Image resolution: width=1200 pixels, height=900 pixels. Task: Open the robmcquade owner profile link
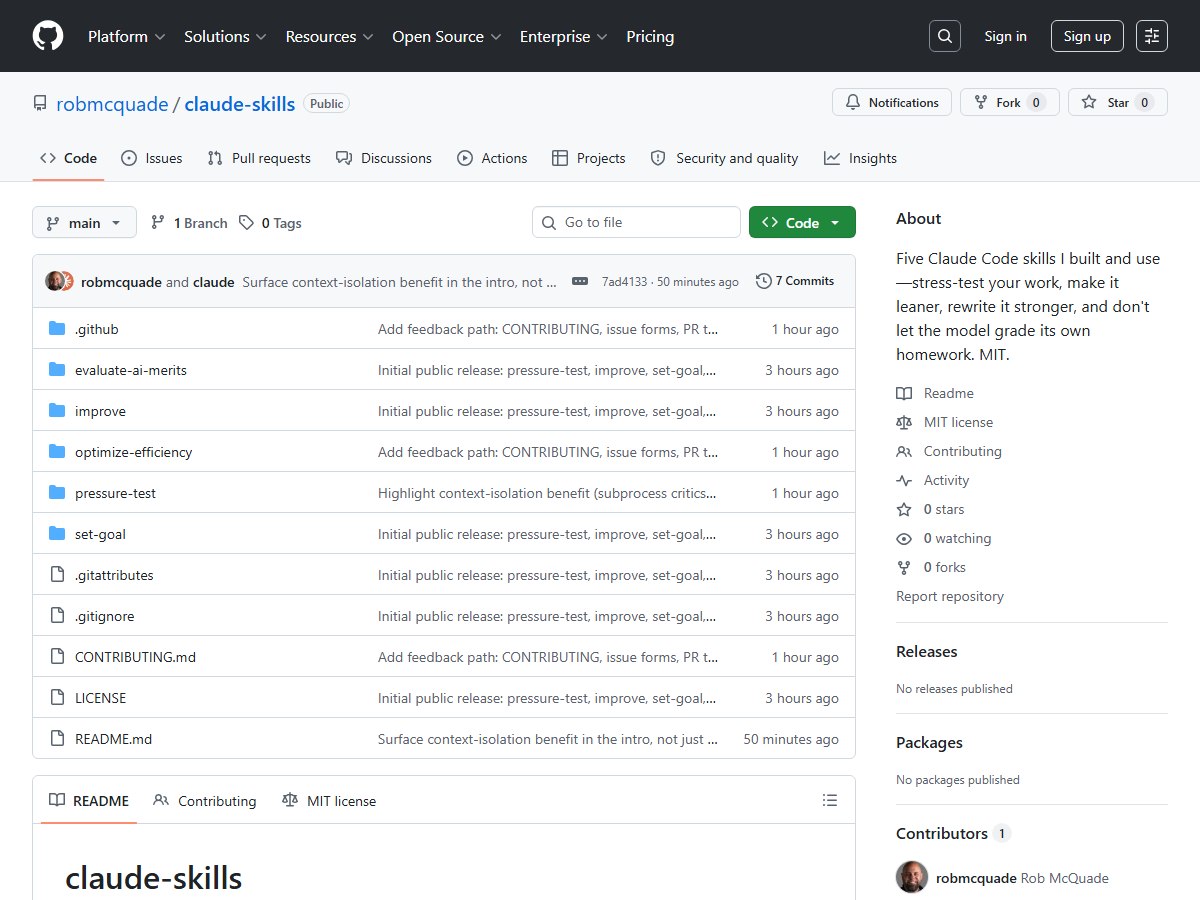112,104
